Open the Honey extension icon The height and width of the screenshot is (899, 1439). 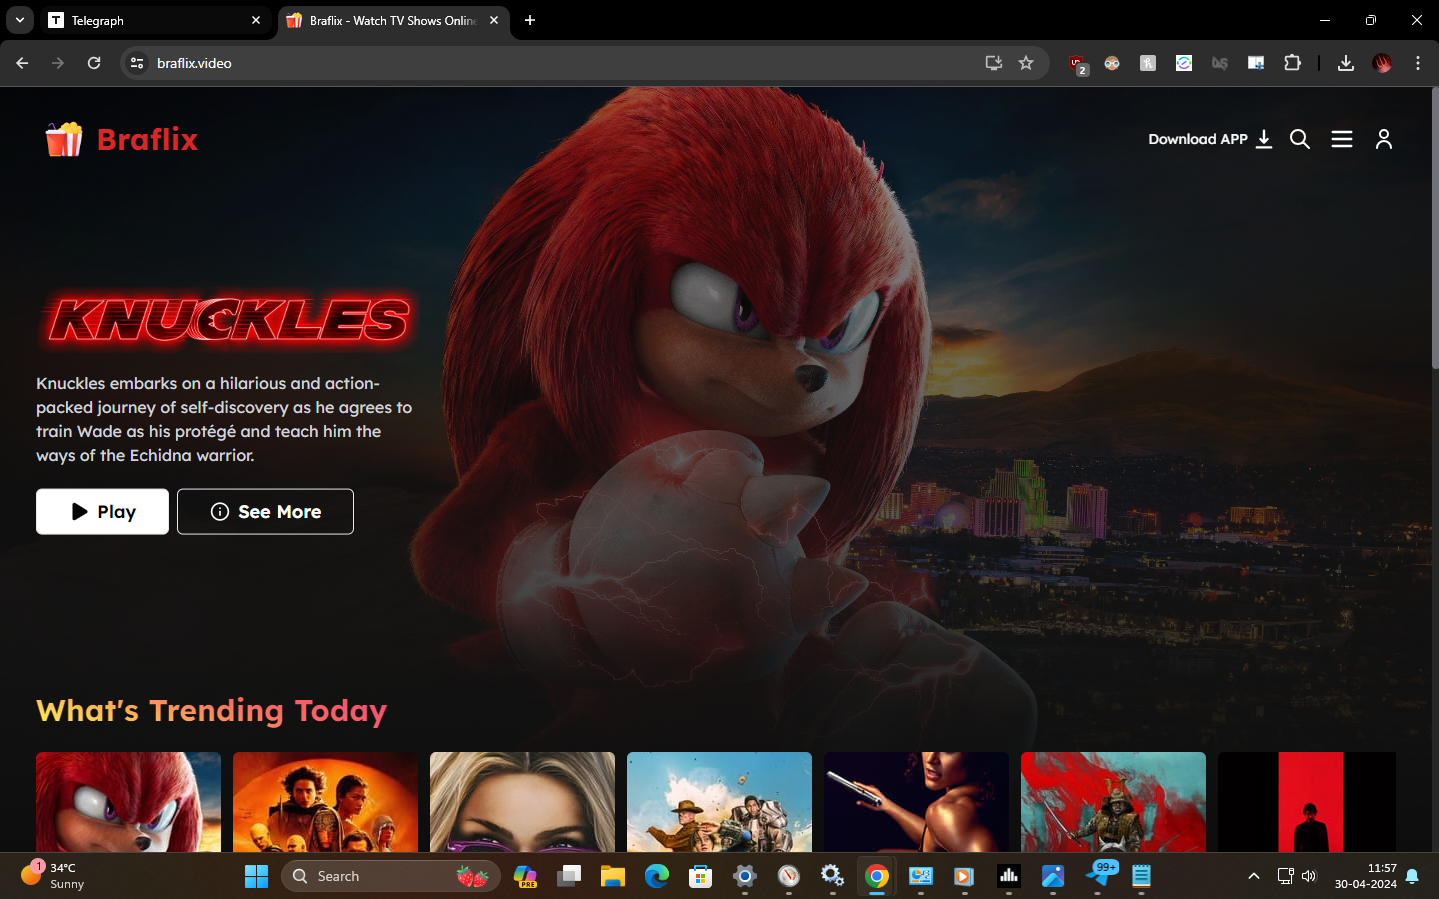point(1148,63)
